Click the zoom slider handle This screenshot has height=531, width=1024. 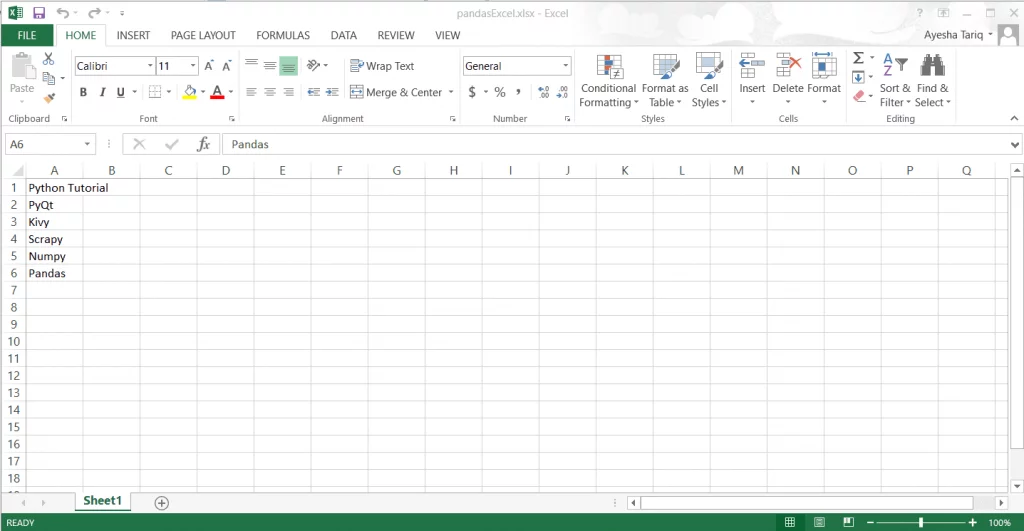tap(921, 523)
